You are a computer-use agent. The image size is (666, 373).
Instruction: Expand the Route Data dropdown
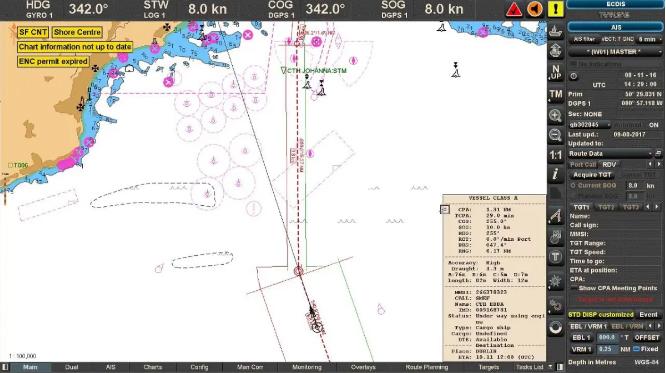coord(611,154)
